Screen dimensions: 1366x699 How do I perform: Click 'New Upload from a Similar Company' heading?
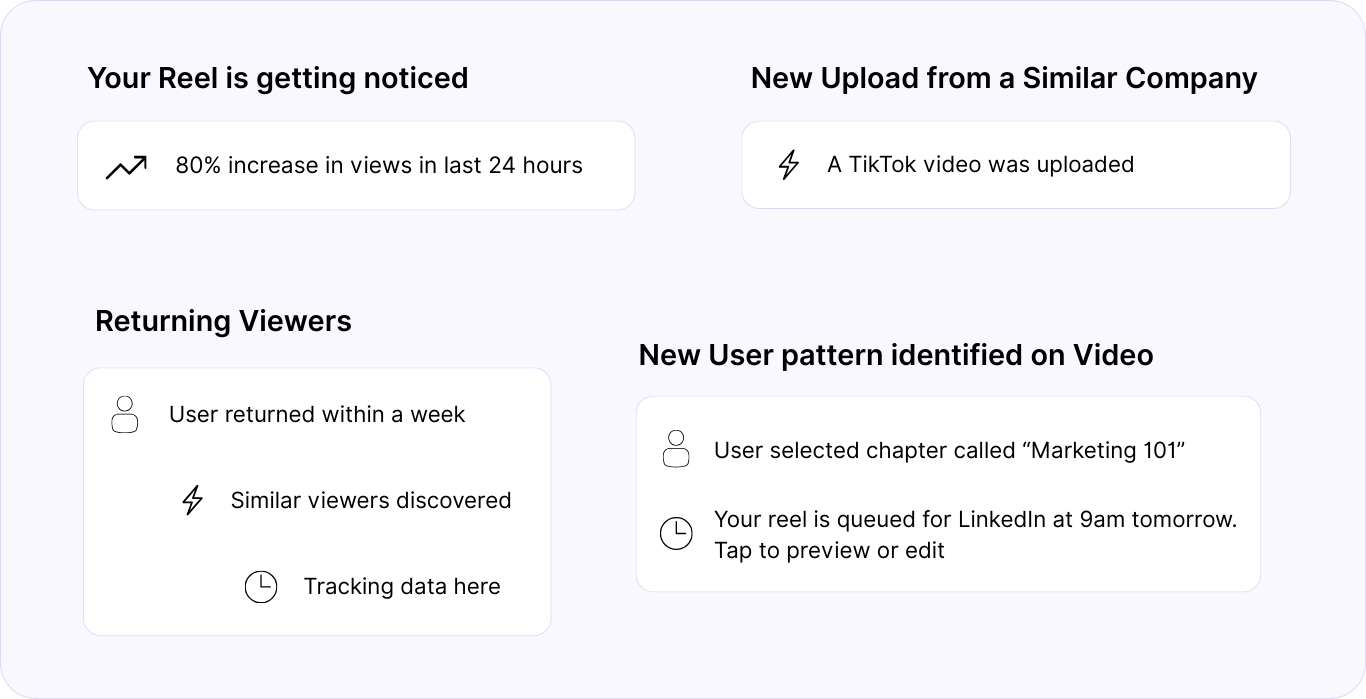1004,78
